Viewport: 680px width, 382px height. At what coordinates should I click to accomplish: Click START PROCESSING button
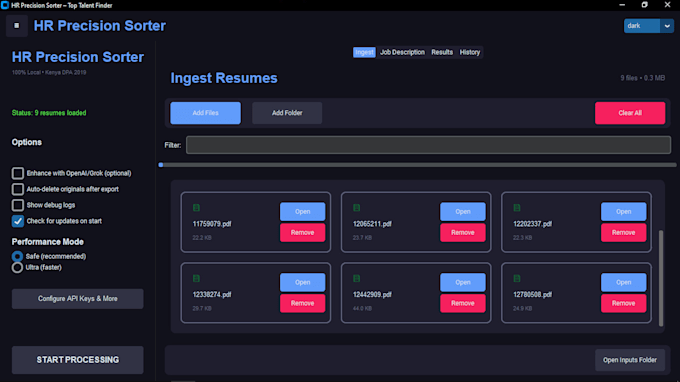pyautogui.click(x=78, y=360)
